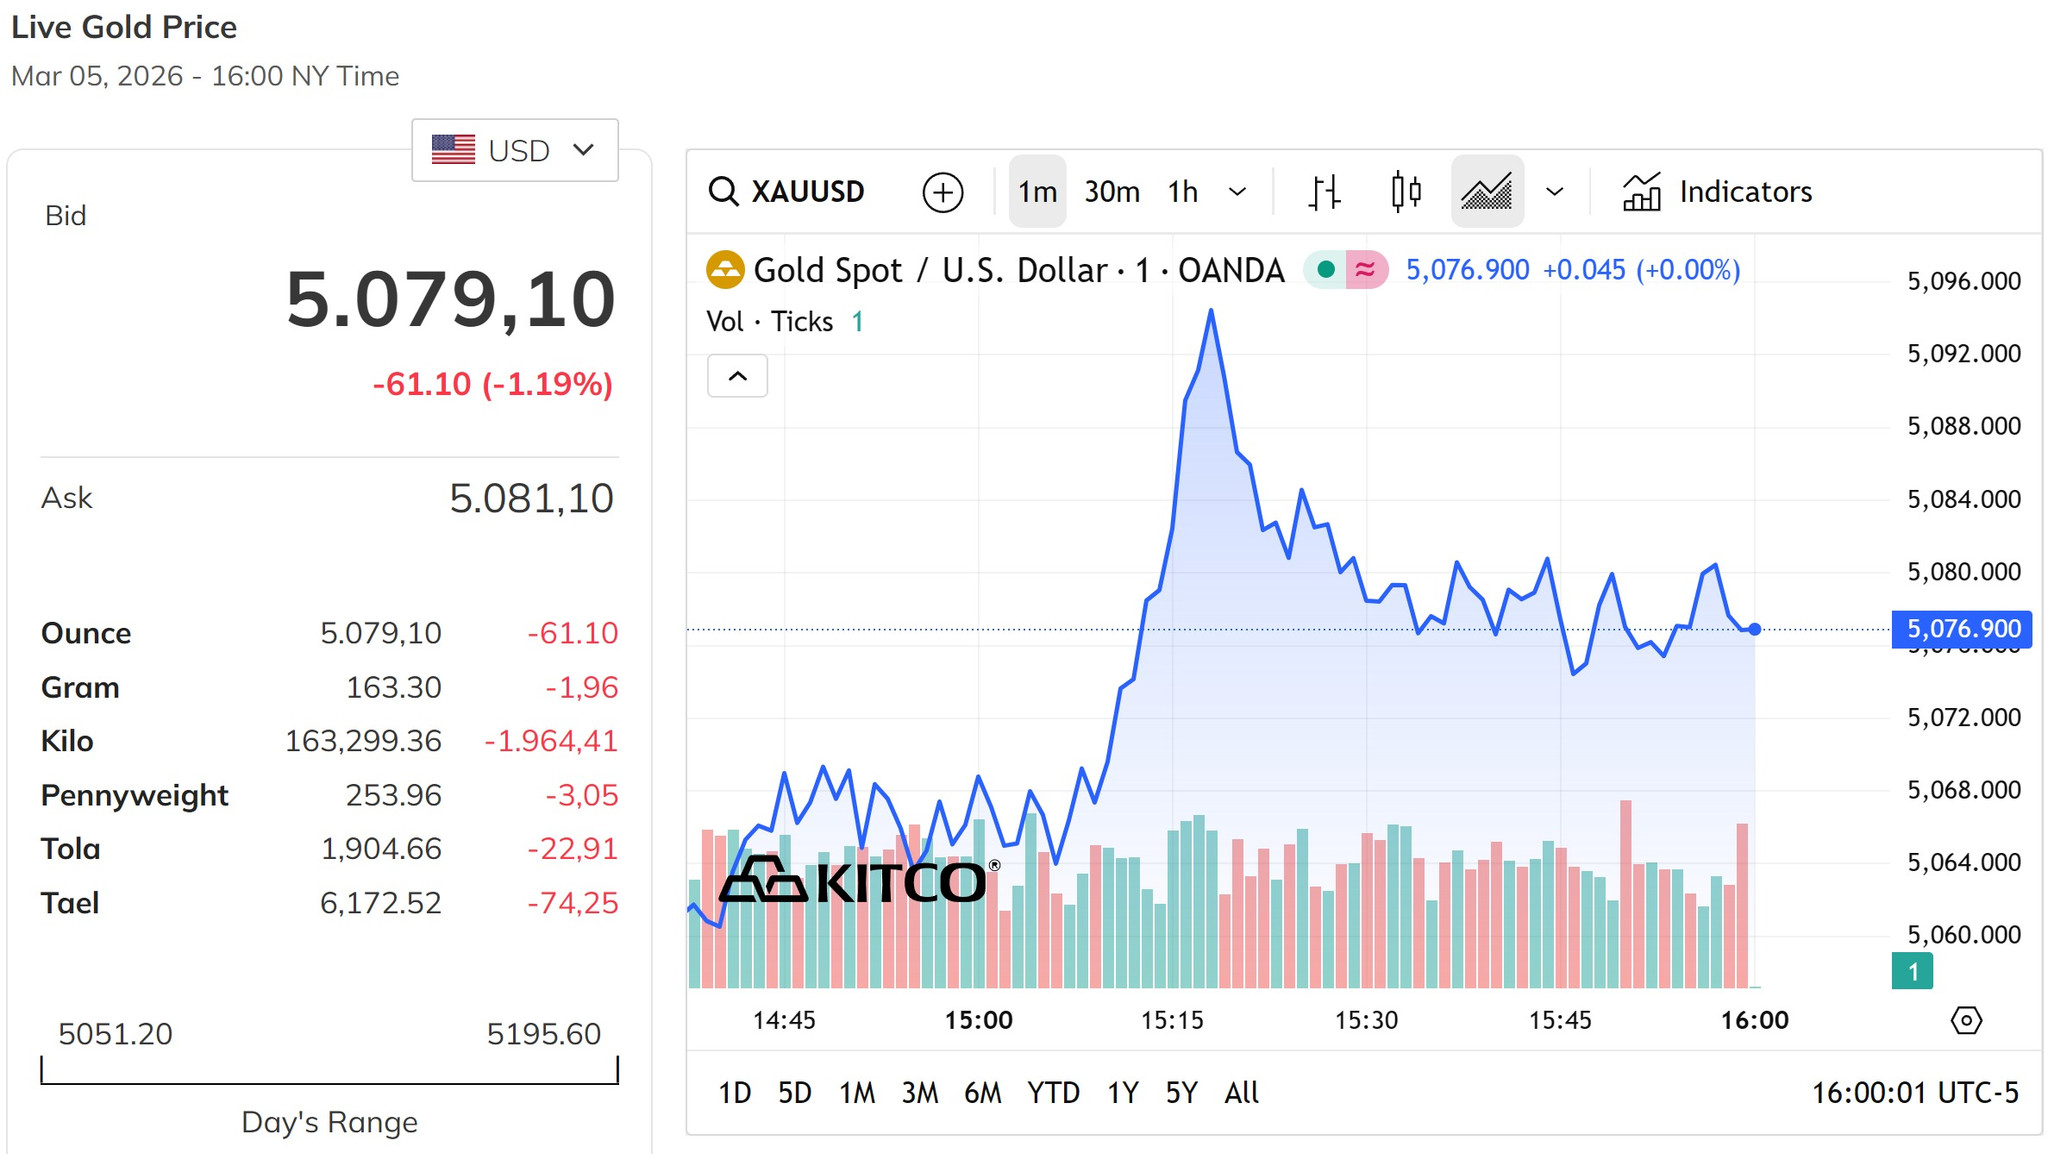
Task: Toggle the green market status indicator
Action: [1326, 269]
